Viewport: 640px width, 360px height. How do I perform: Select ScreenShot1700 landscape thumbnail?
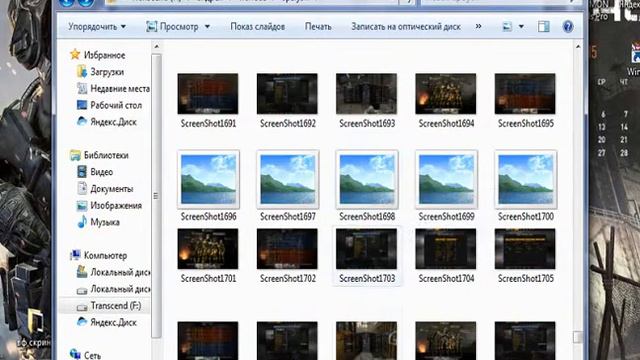(x=525, y=180)
